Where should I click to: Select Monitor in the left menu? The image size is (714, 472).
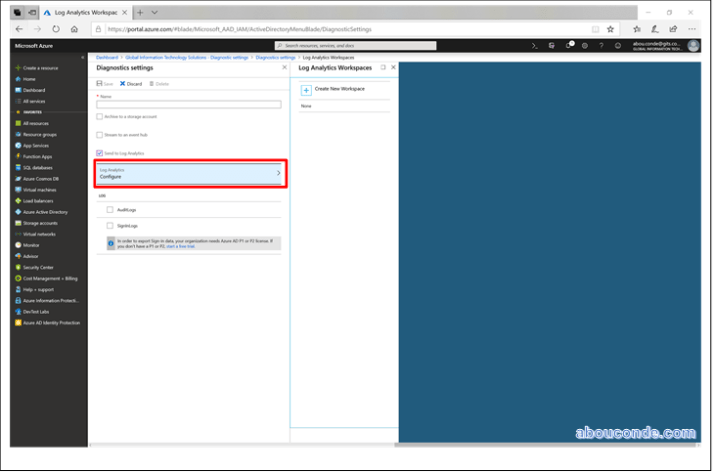tap(30, 244)
